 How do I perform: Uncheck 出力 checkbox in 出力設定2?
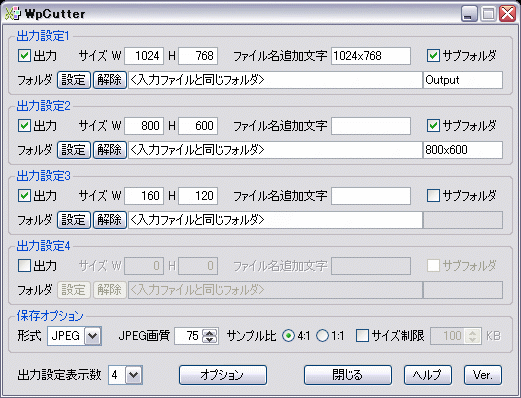tap(24, 126)
